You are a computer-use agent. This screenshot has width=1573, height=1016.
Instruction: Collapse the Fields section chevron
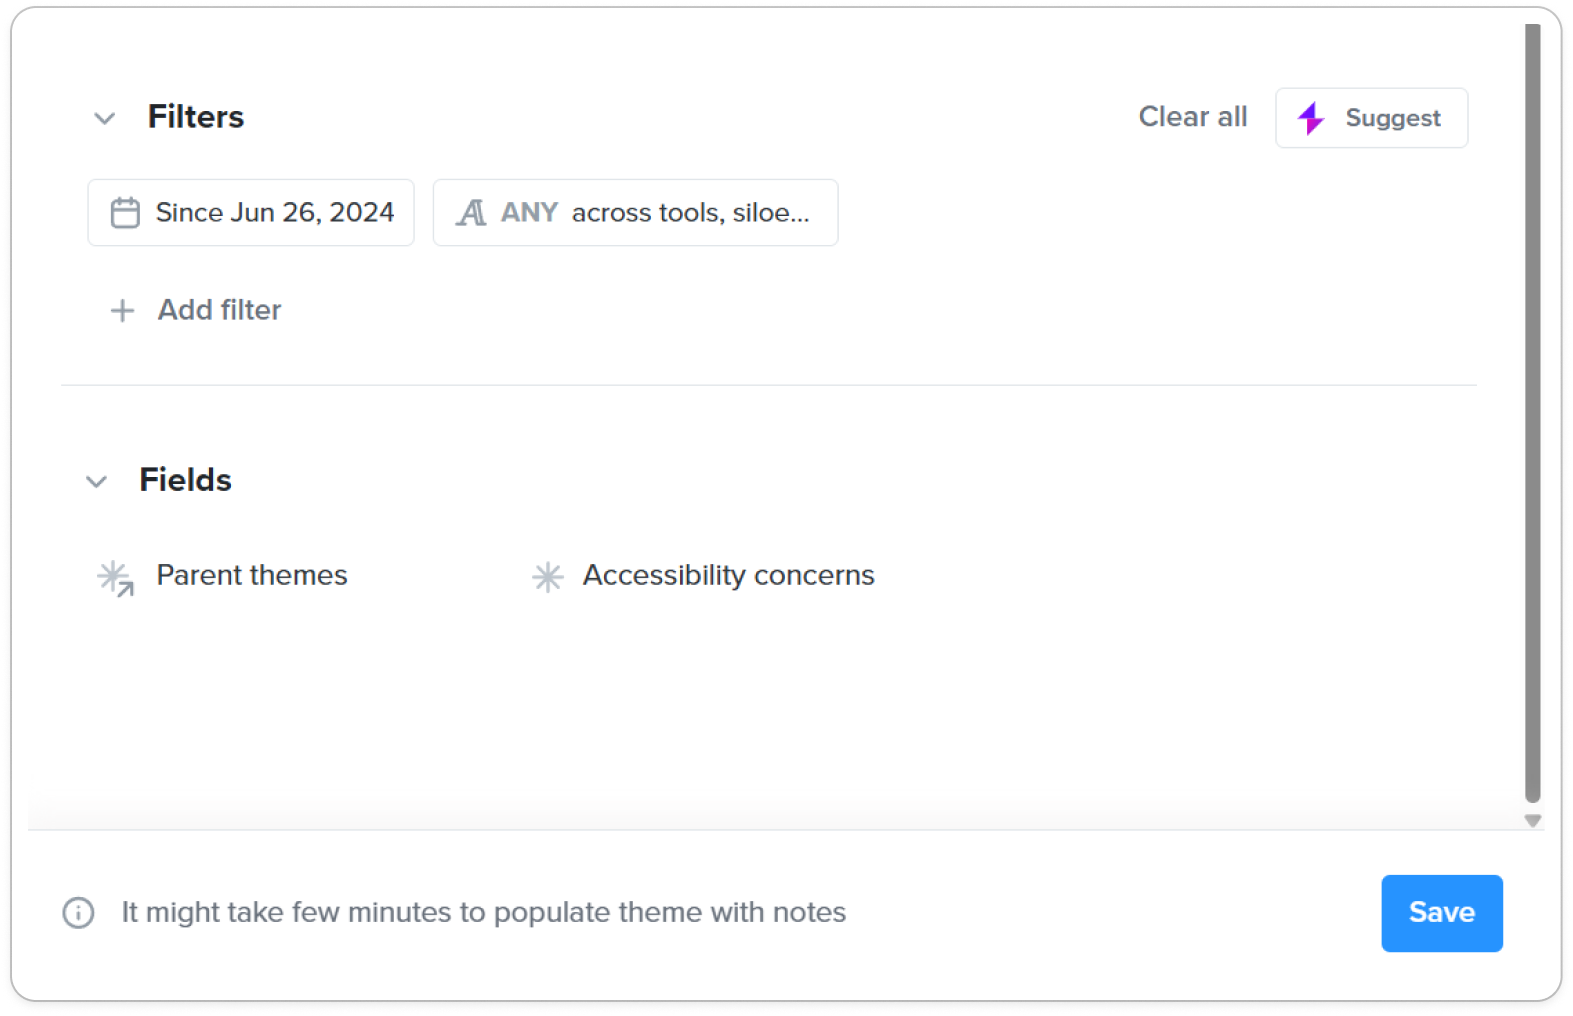point(96,481)
